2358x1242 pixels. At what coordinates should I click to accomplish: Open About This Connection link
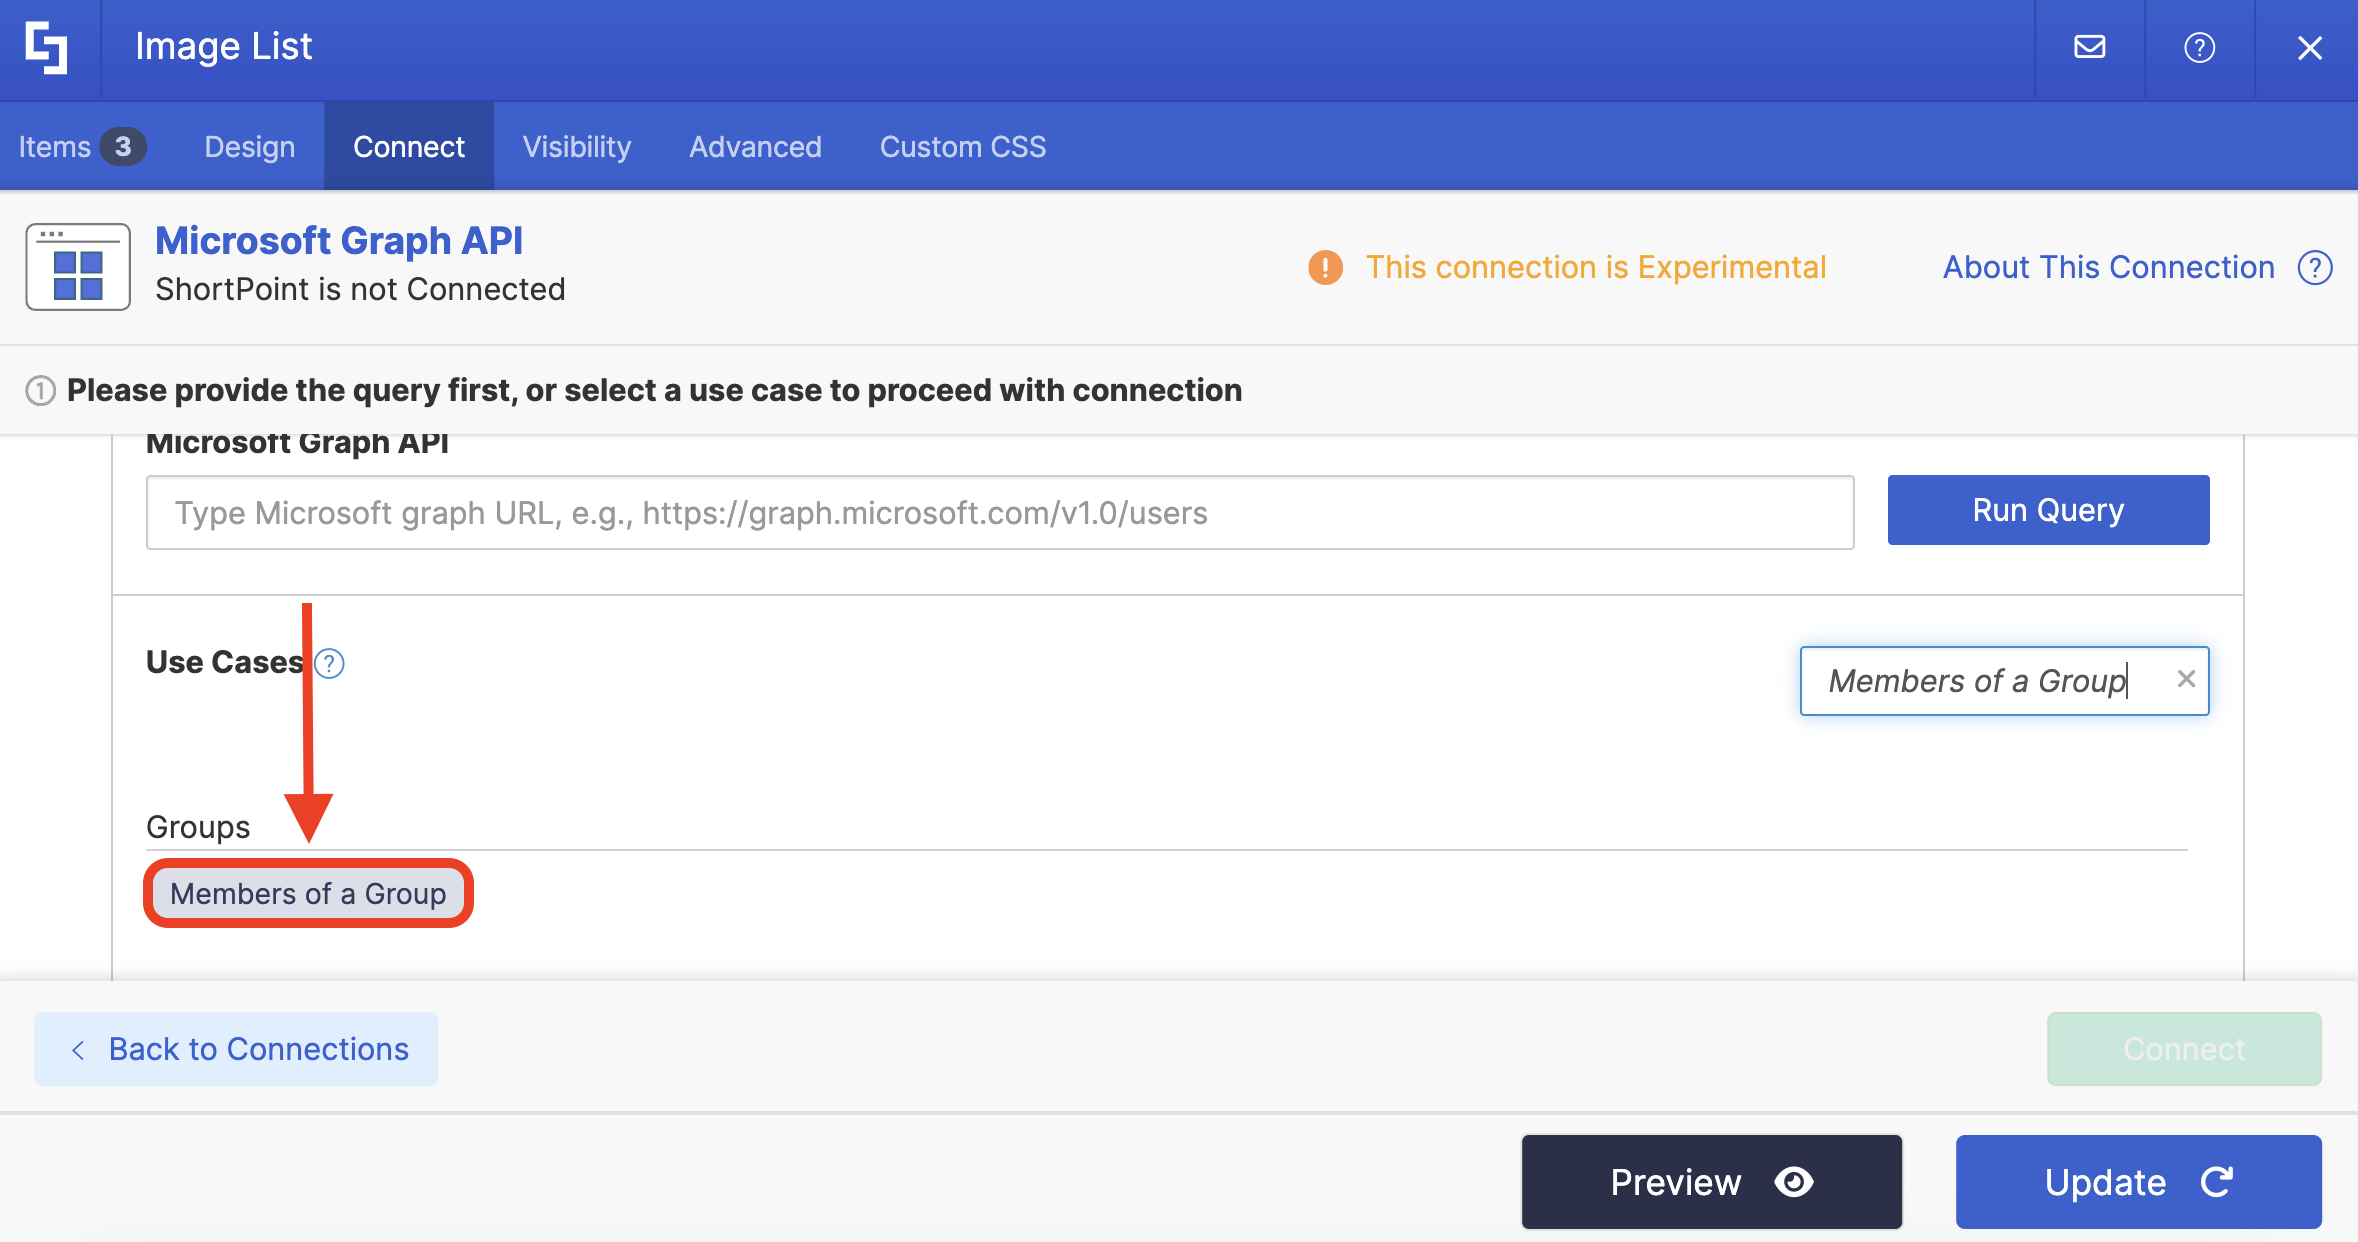click(x=2108, y=267)
